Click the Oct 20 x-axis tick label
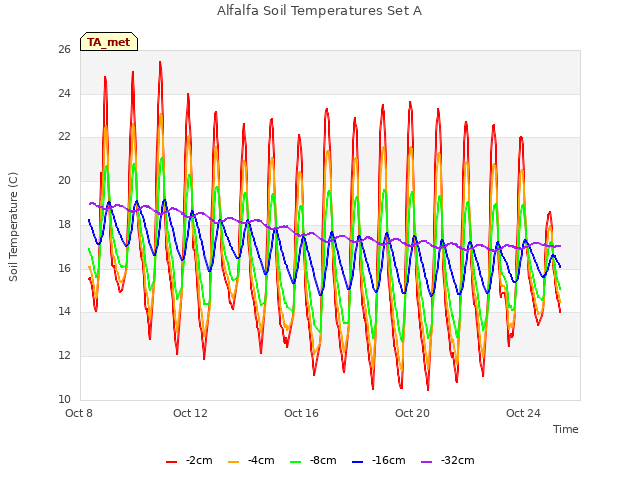 [412, 413]
